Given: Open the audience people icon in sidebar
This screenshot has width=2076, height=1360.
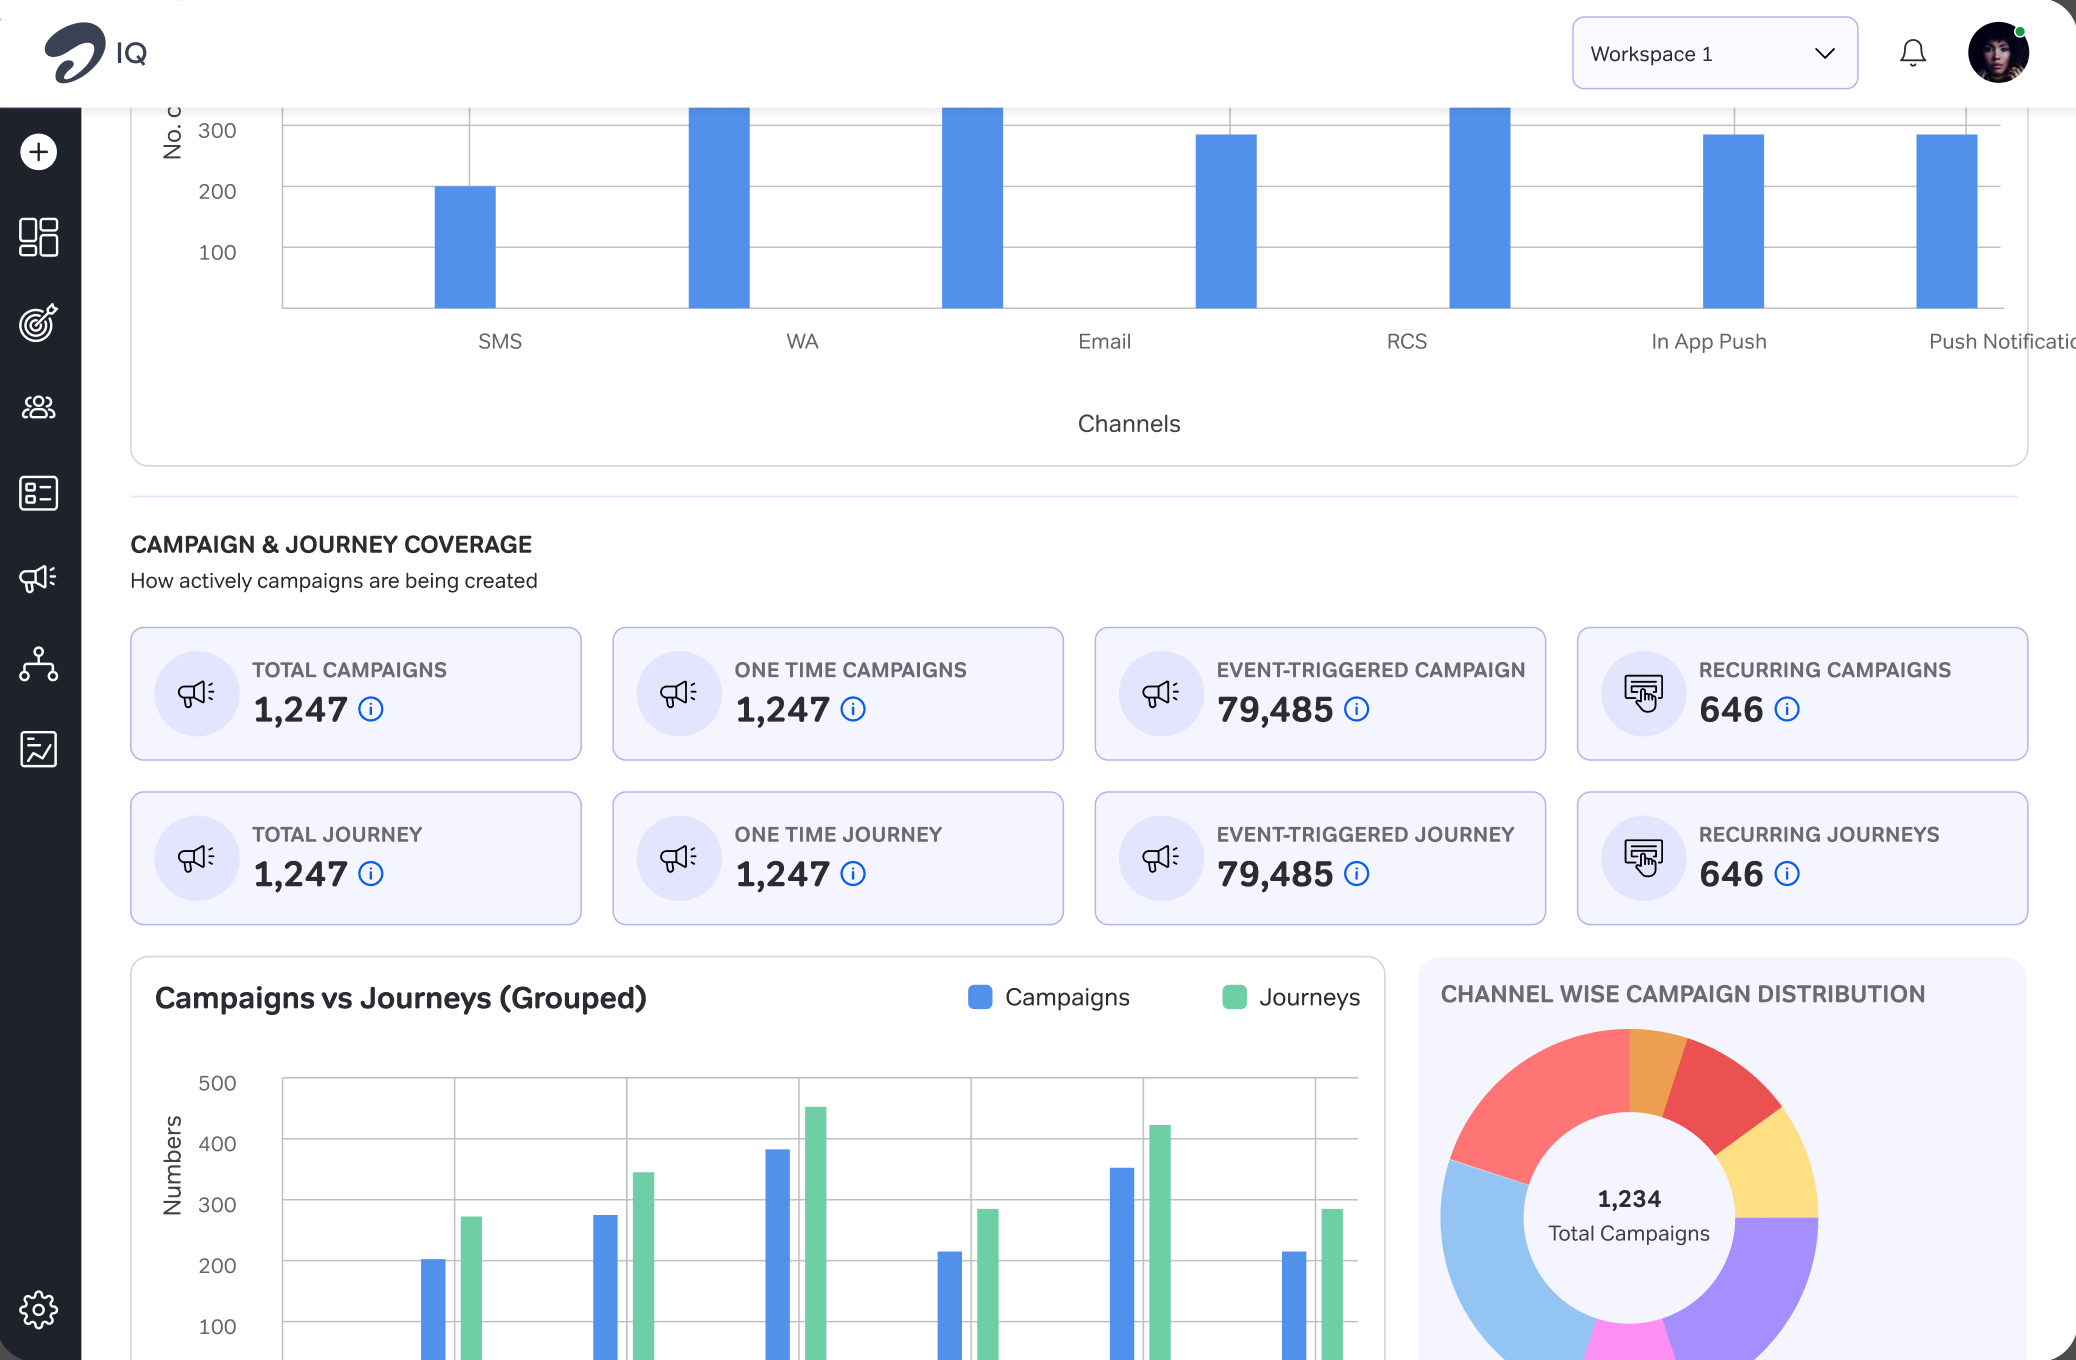Looking at the screenshot, I should point(39,407).
